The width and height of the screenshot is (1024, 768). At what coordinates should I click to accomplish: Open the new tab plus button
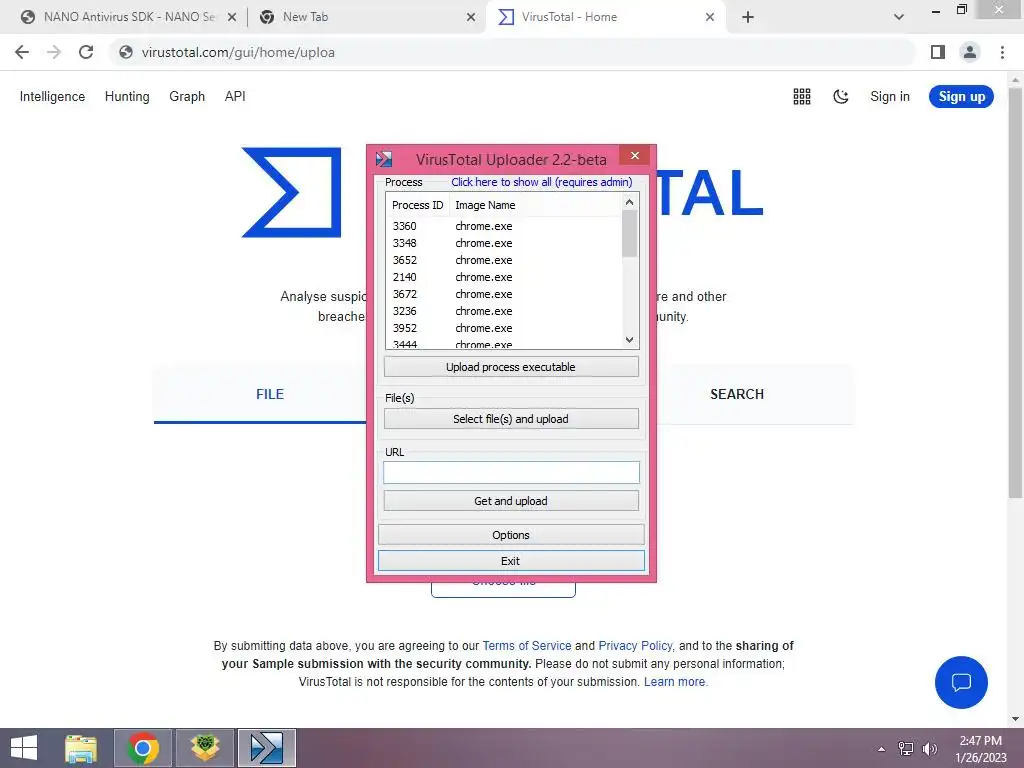click(x=748, y=17)
